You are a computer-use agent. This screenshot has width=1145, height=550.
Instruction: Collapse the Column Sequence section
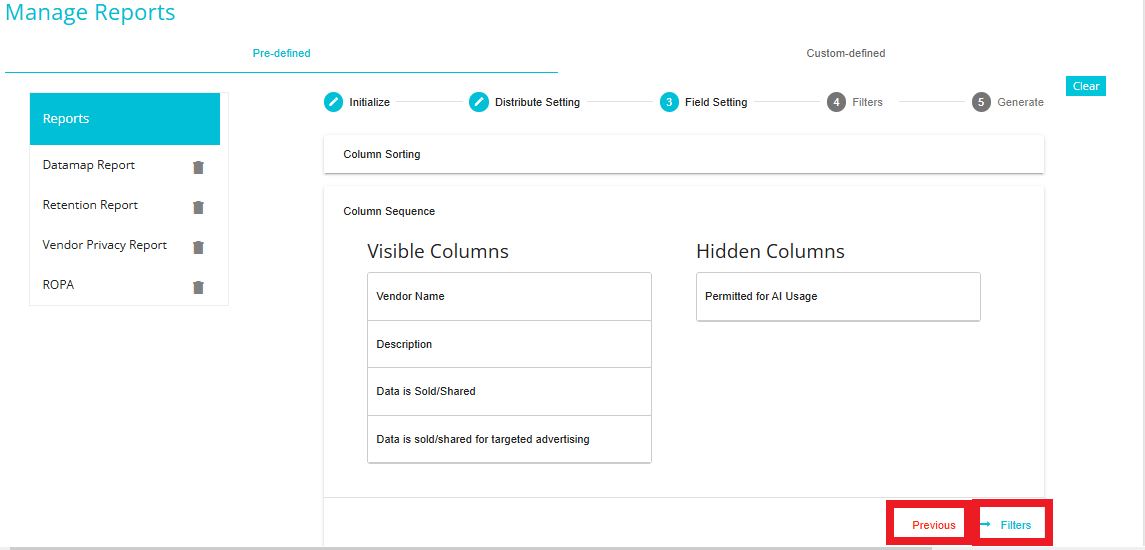389,211
